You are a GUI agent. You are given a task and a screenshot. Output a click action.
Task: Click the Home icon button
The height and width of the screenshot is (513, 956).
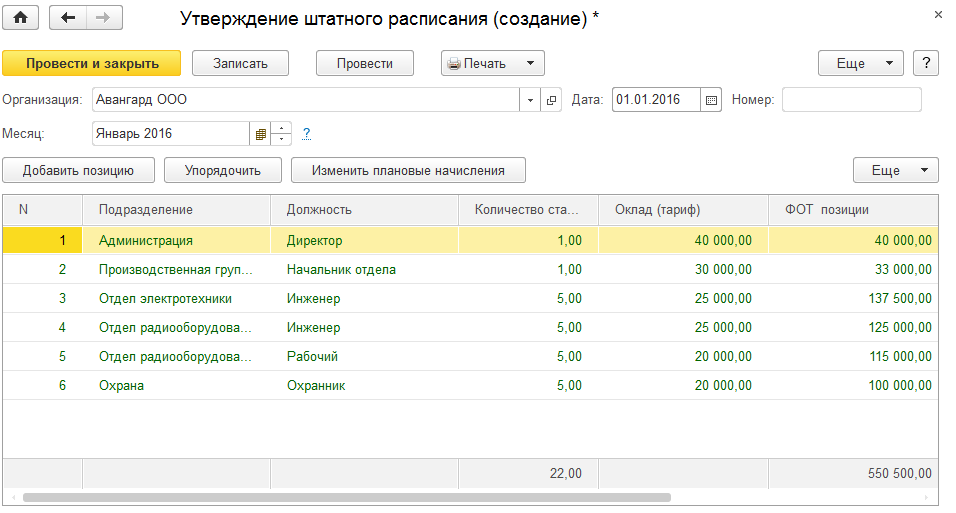click(x=19, y=18)
